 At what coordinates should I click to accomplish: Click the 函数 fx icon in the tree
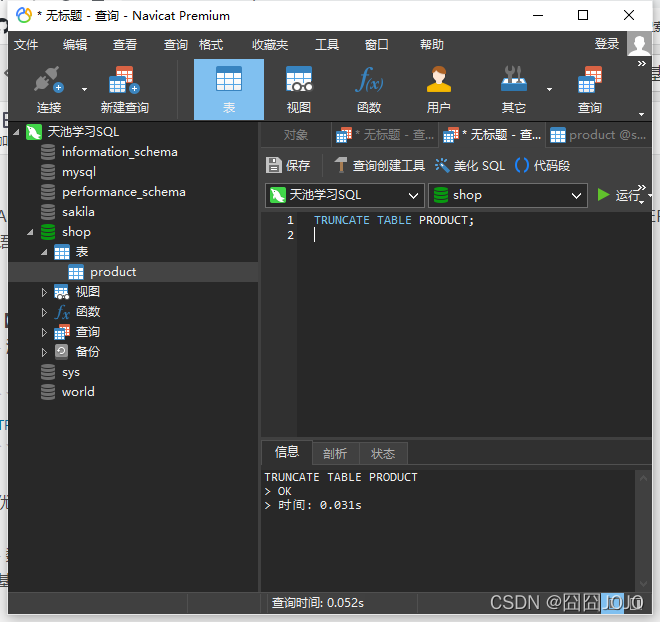(61, 312)
